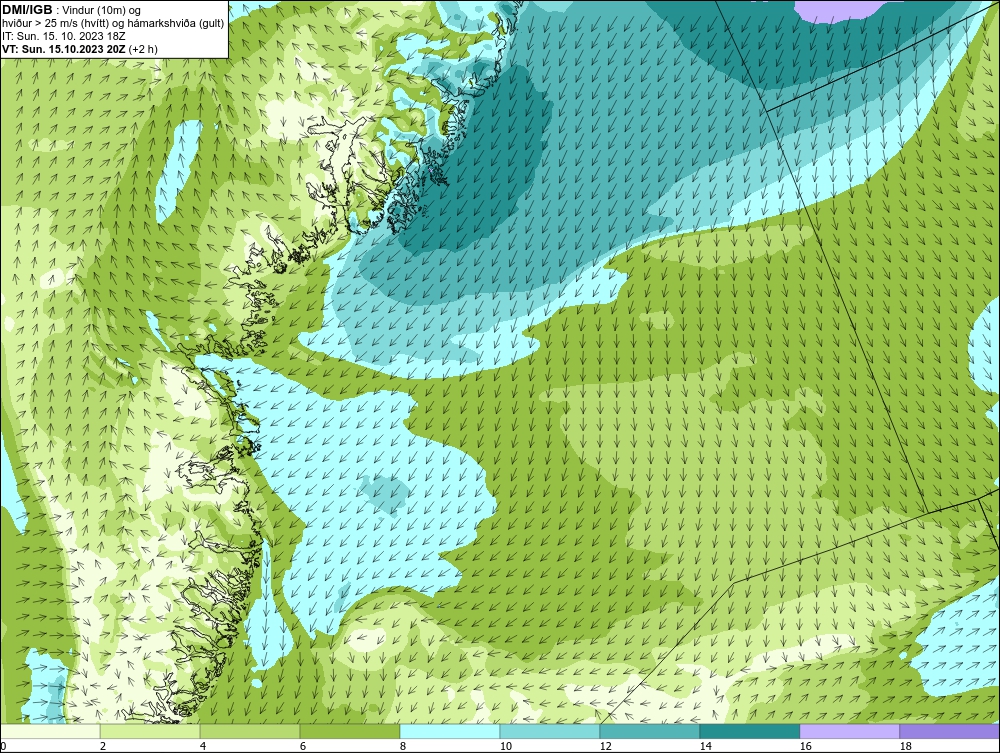Click the legend label '18'

click(905, 746)
